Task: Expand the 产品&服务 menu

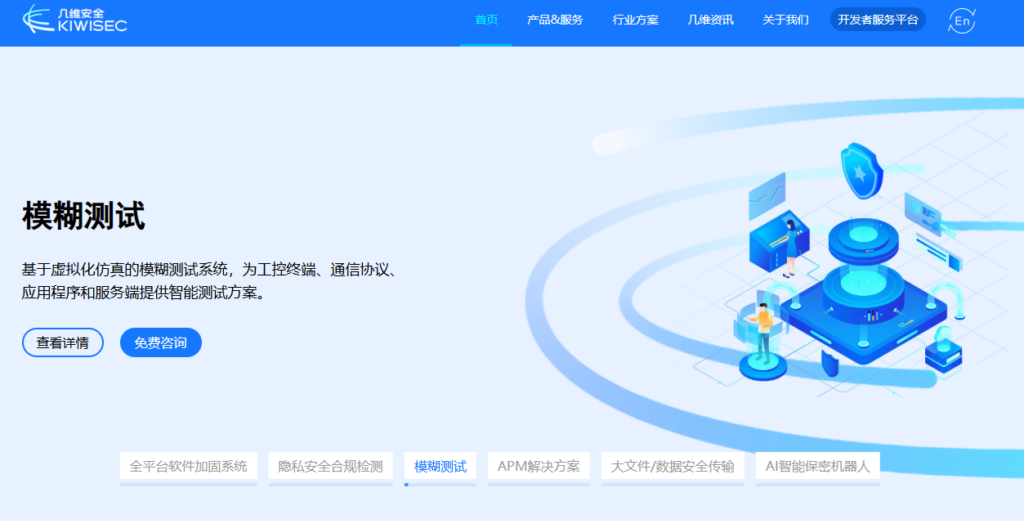Action: point(555,20)
